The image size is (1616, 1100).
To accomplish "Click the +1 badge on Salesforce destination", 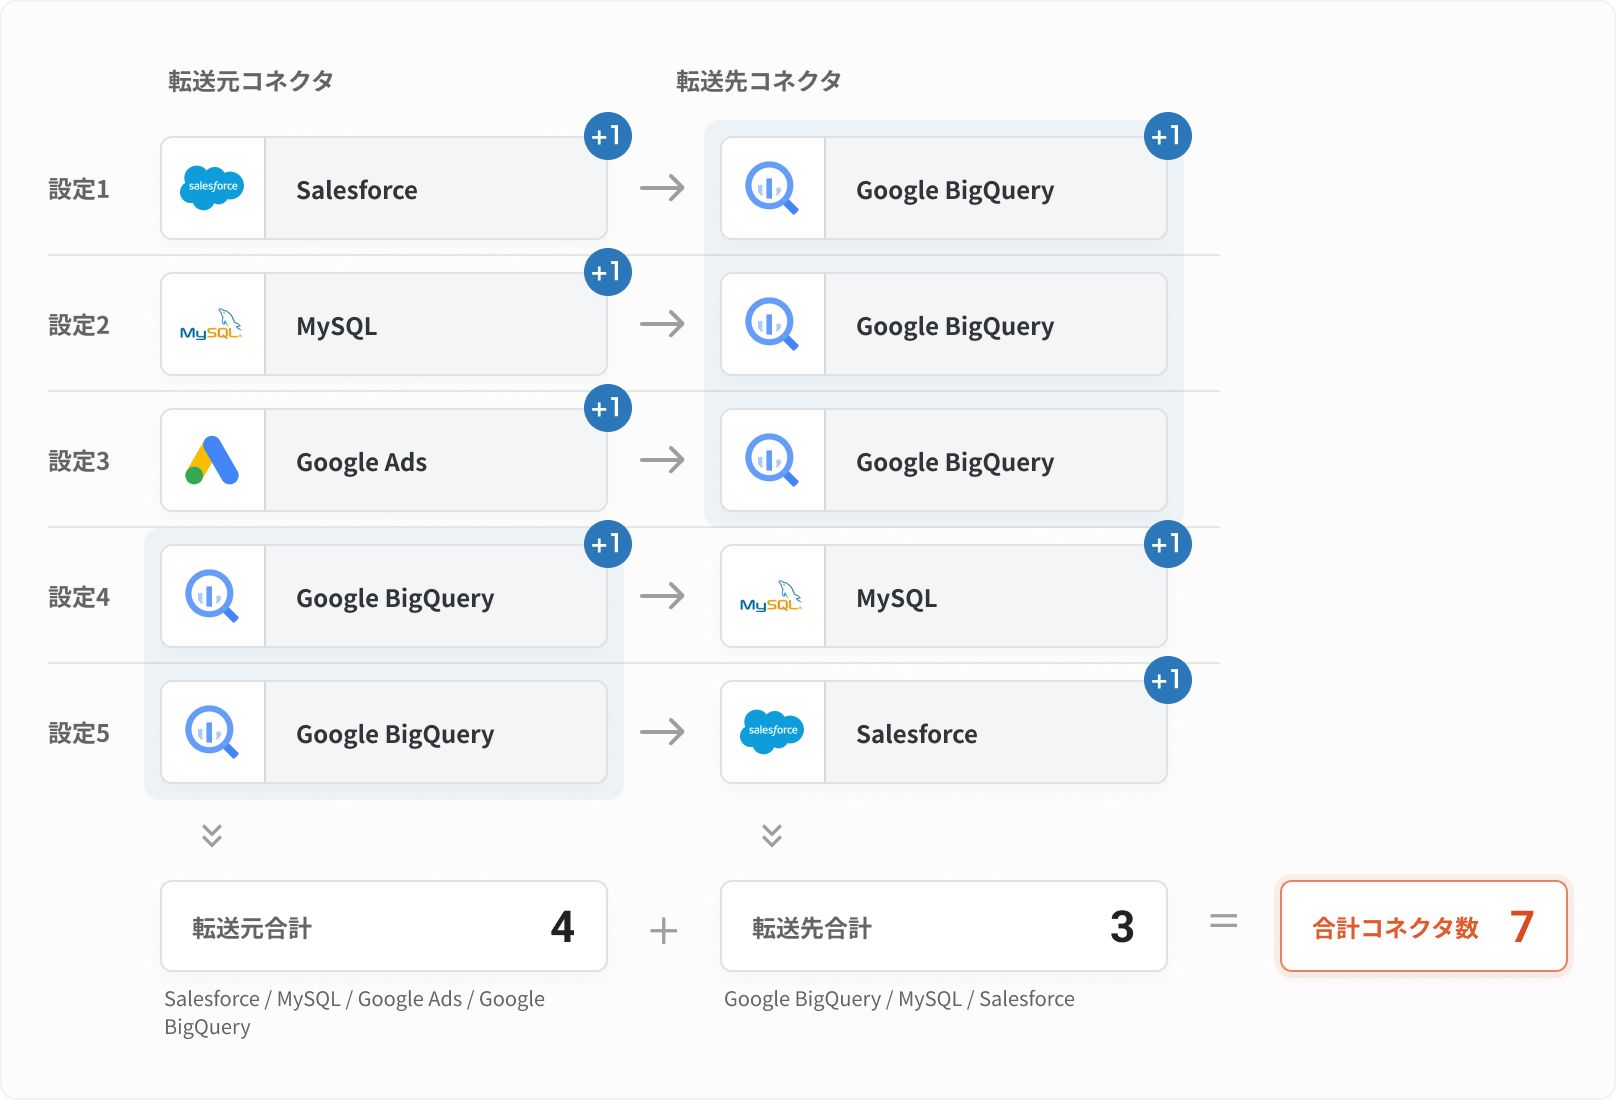I will tap(1168, 680).
